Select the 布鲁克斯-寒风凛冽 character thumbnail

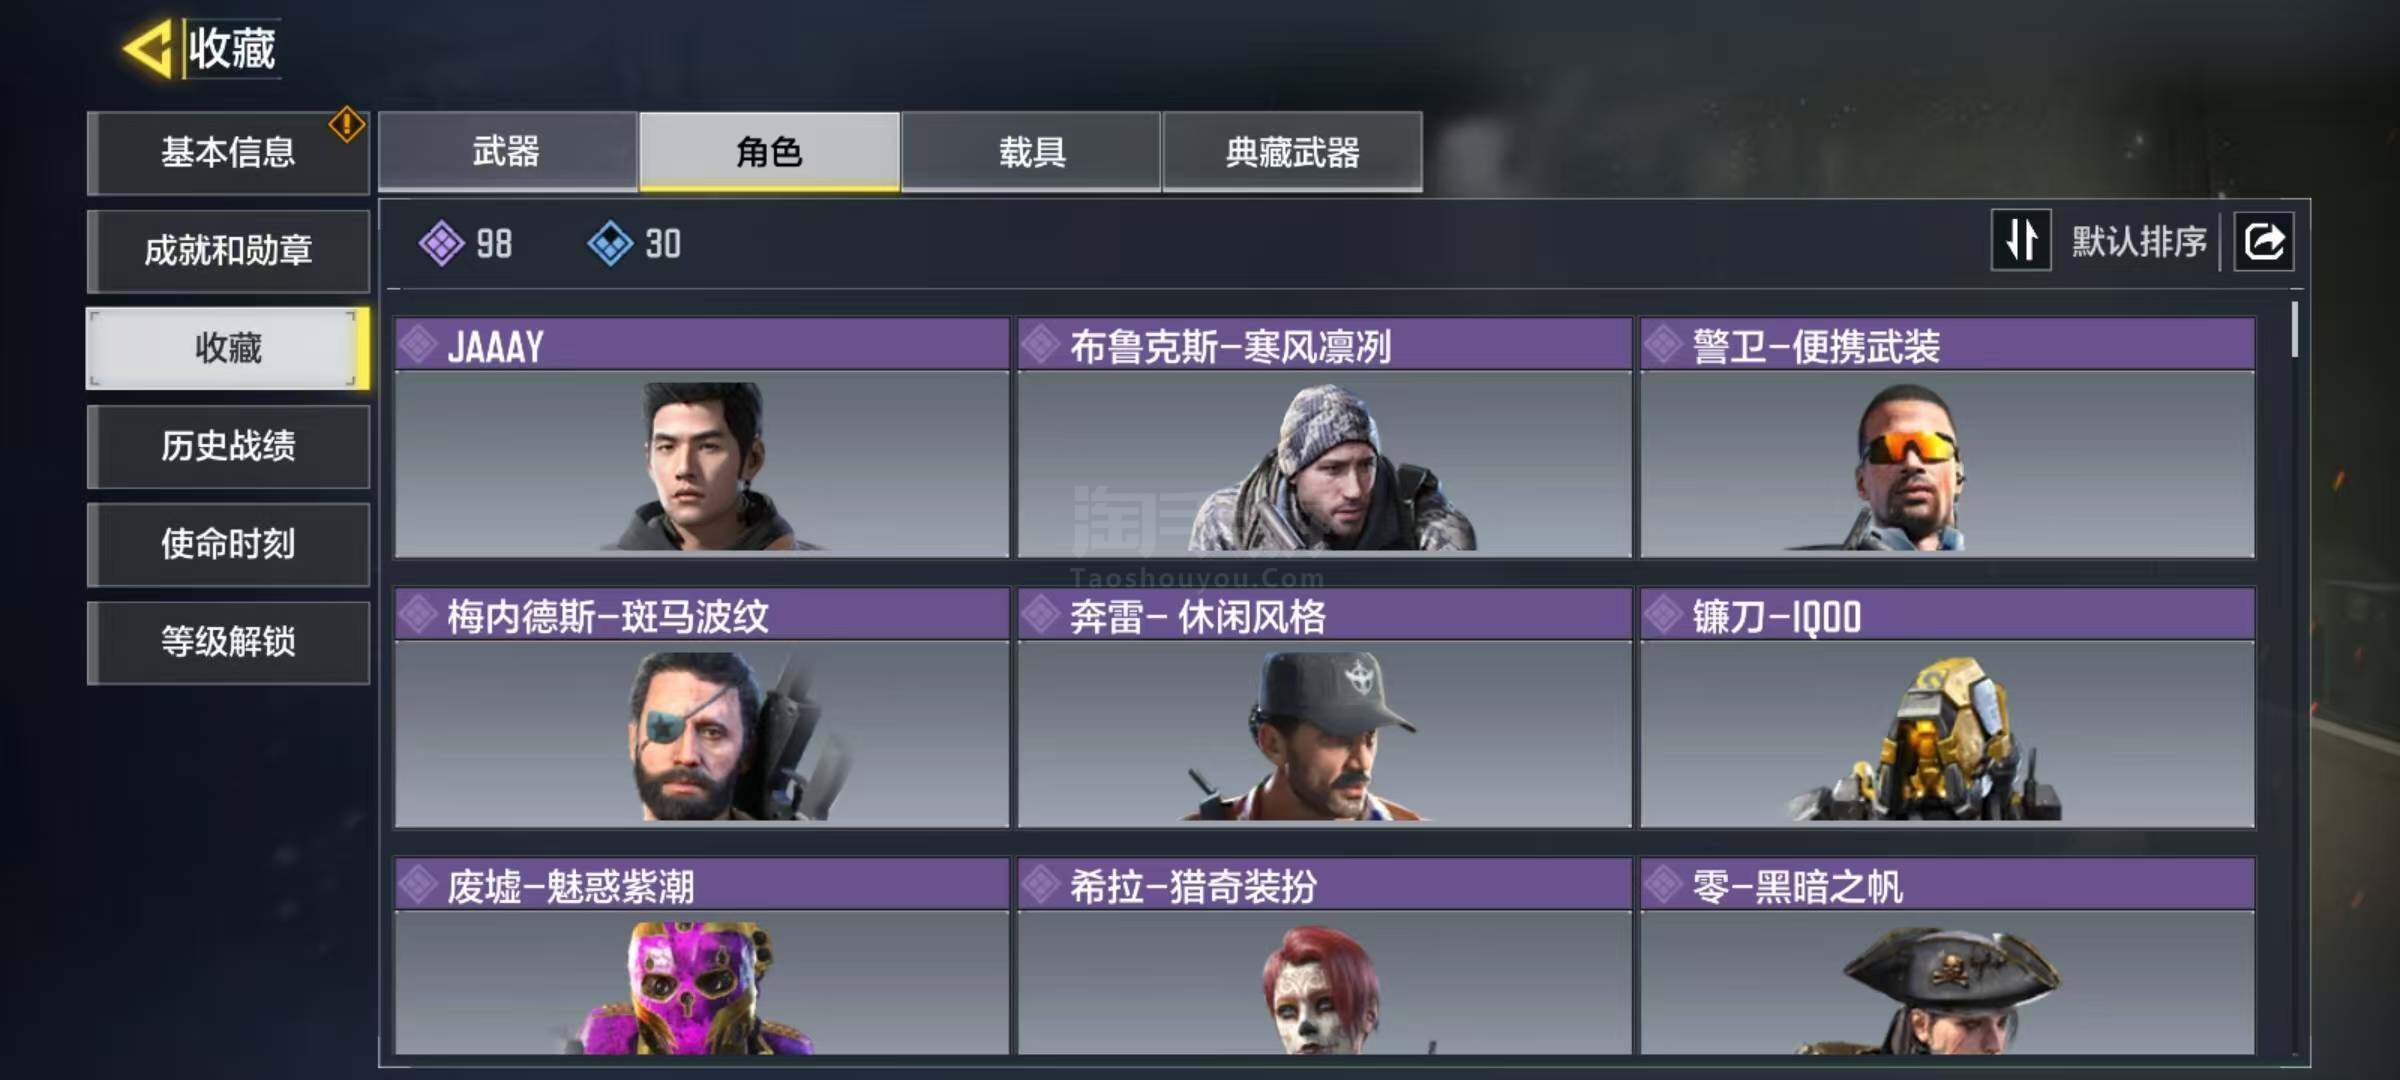[1324, 464]
